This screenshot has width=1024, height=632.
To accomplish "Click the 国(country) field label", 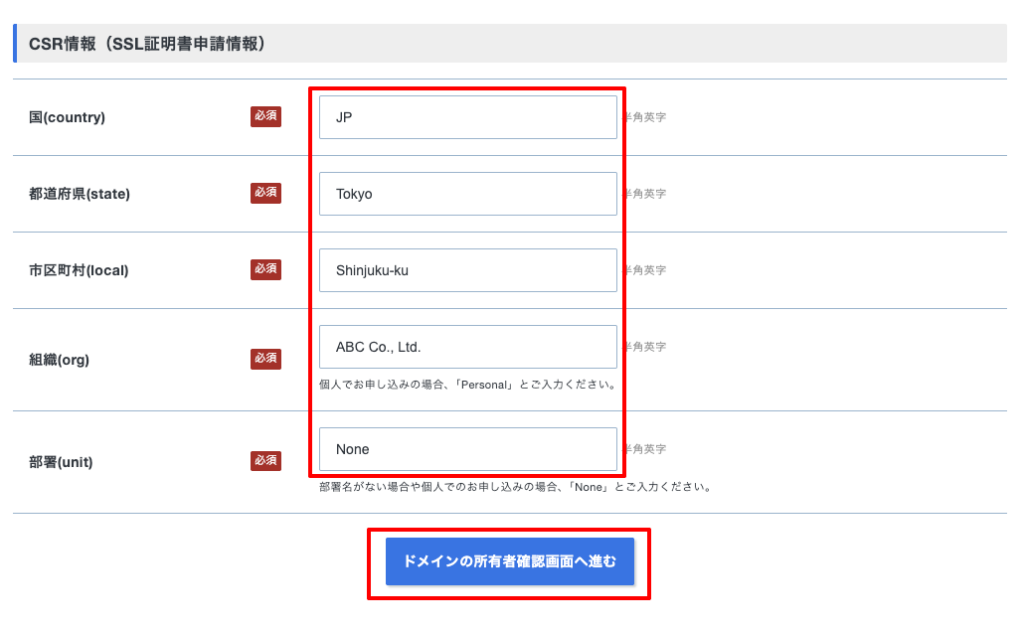I will [x=67, y=118].
